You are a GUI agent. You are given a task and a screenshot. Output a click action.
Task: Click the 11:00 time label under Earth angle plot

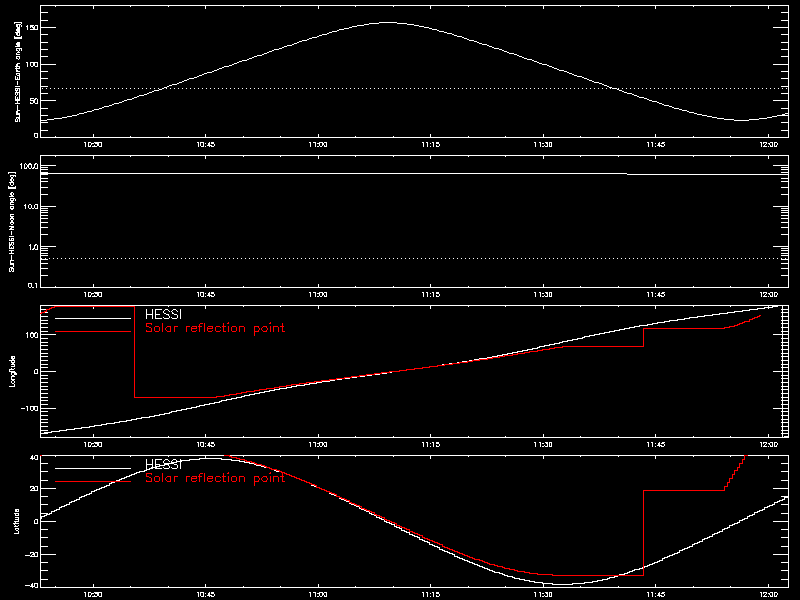pos(318,145)
